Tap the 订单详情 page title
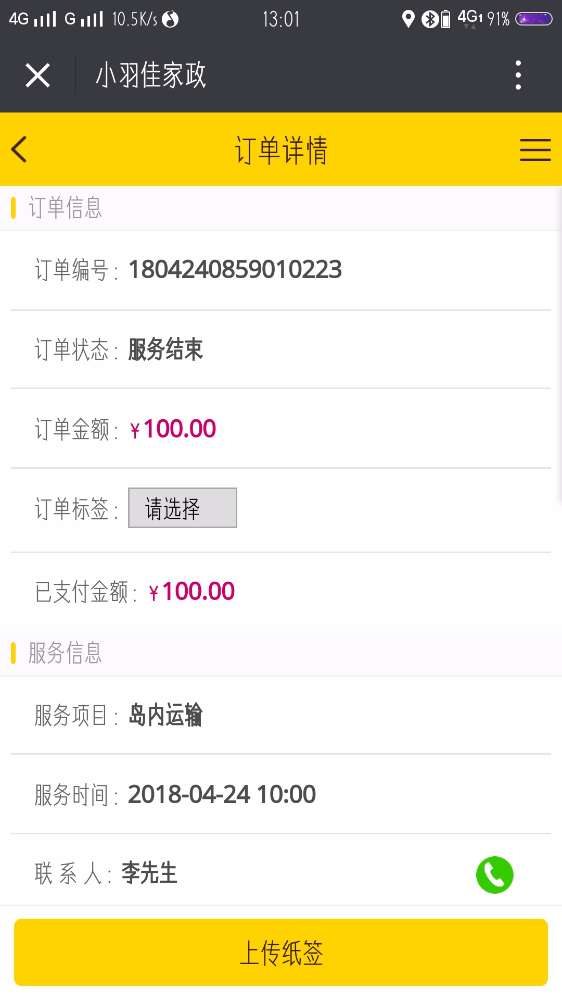Viewport: 562px width, 1000px height. [281, 151]
